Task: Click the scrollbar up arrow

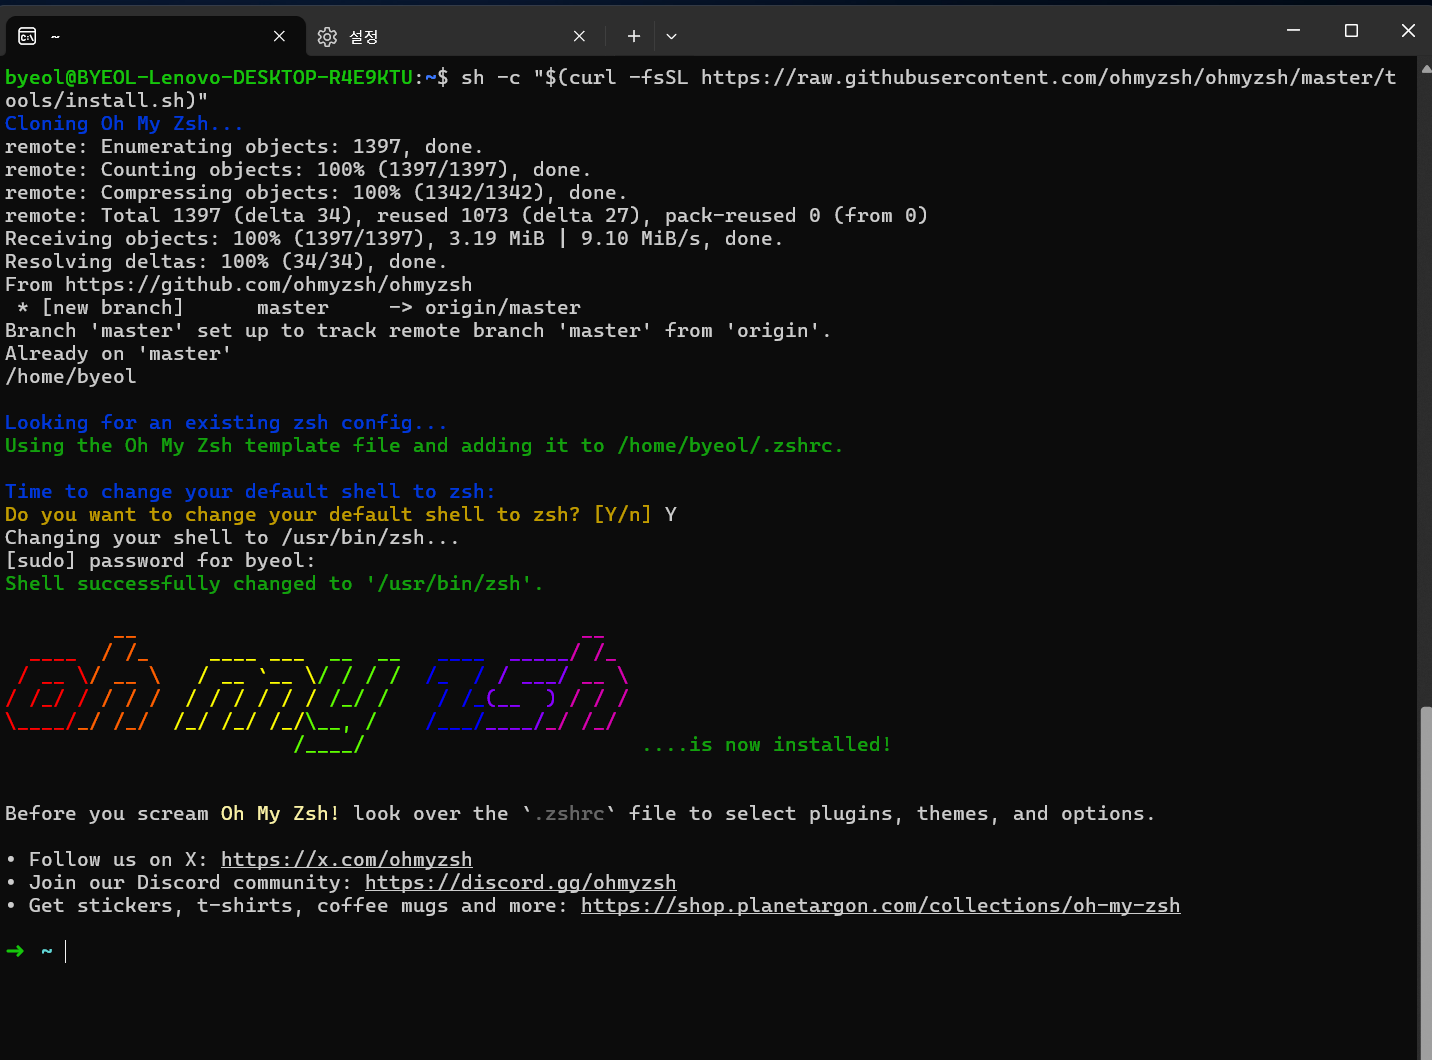Action: (1425, 67)
